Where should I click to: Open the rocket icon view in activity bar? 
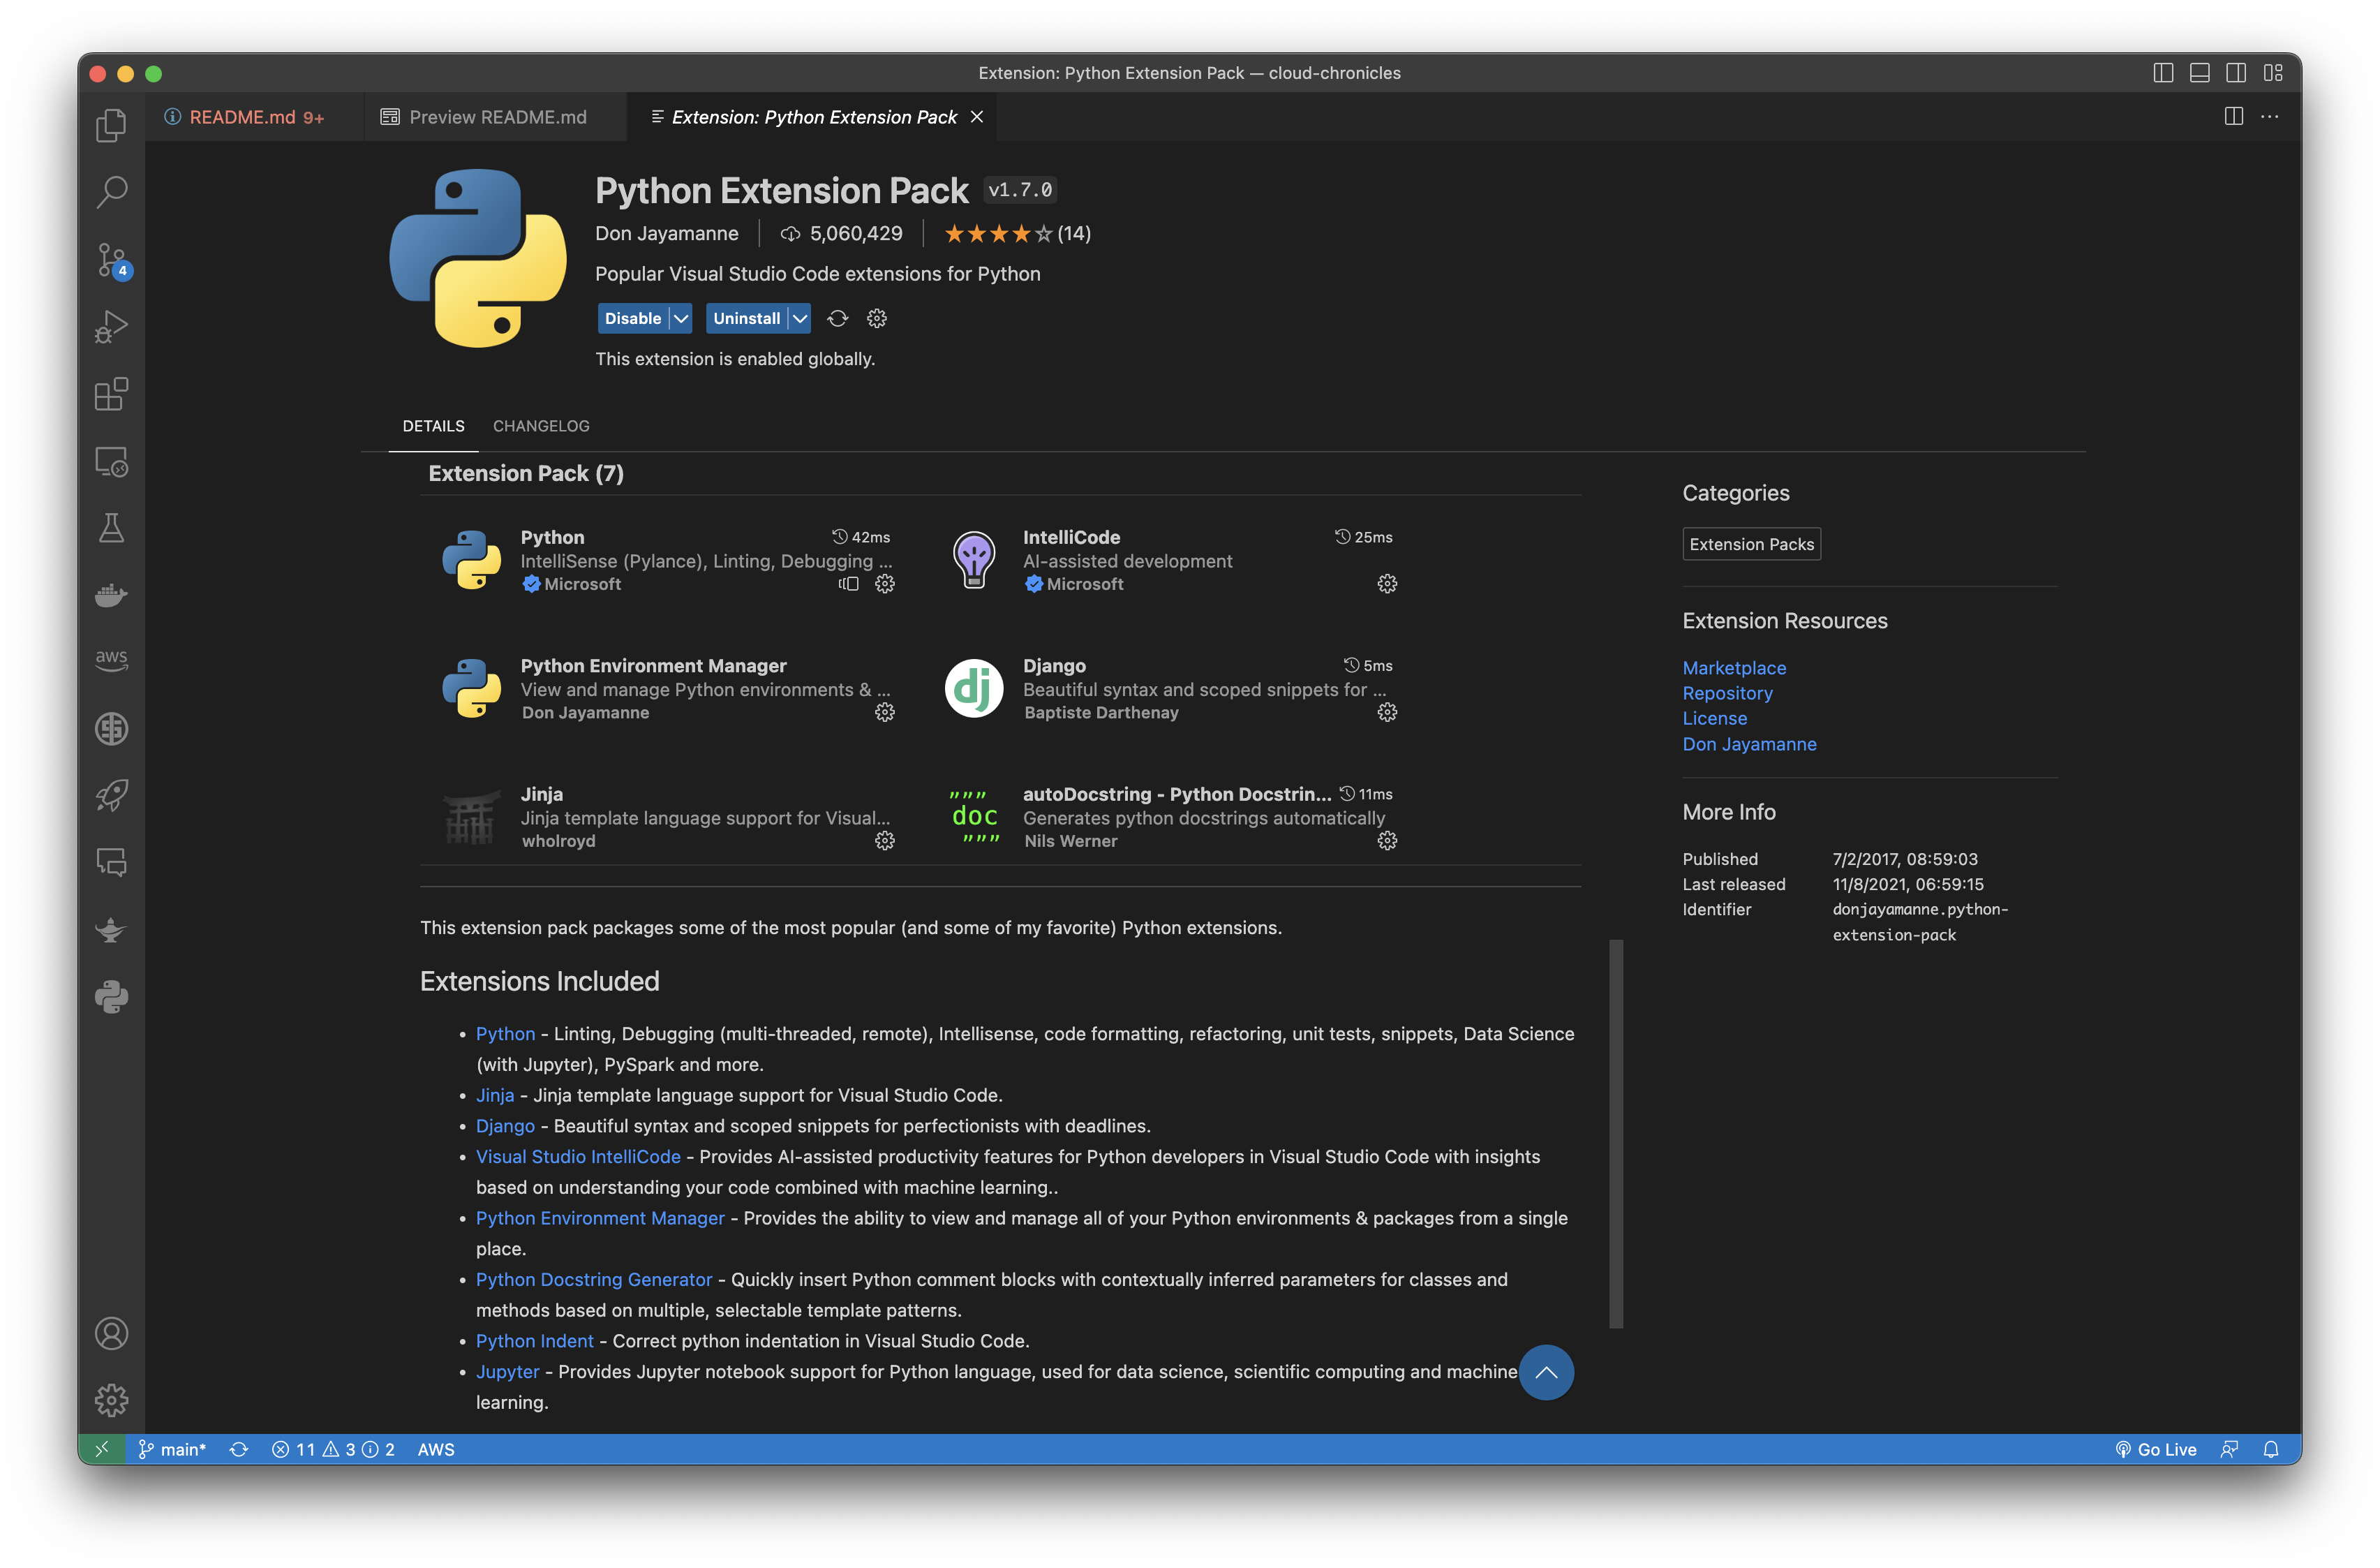[x=111, y=795]
